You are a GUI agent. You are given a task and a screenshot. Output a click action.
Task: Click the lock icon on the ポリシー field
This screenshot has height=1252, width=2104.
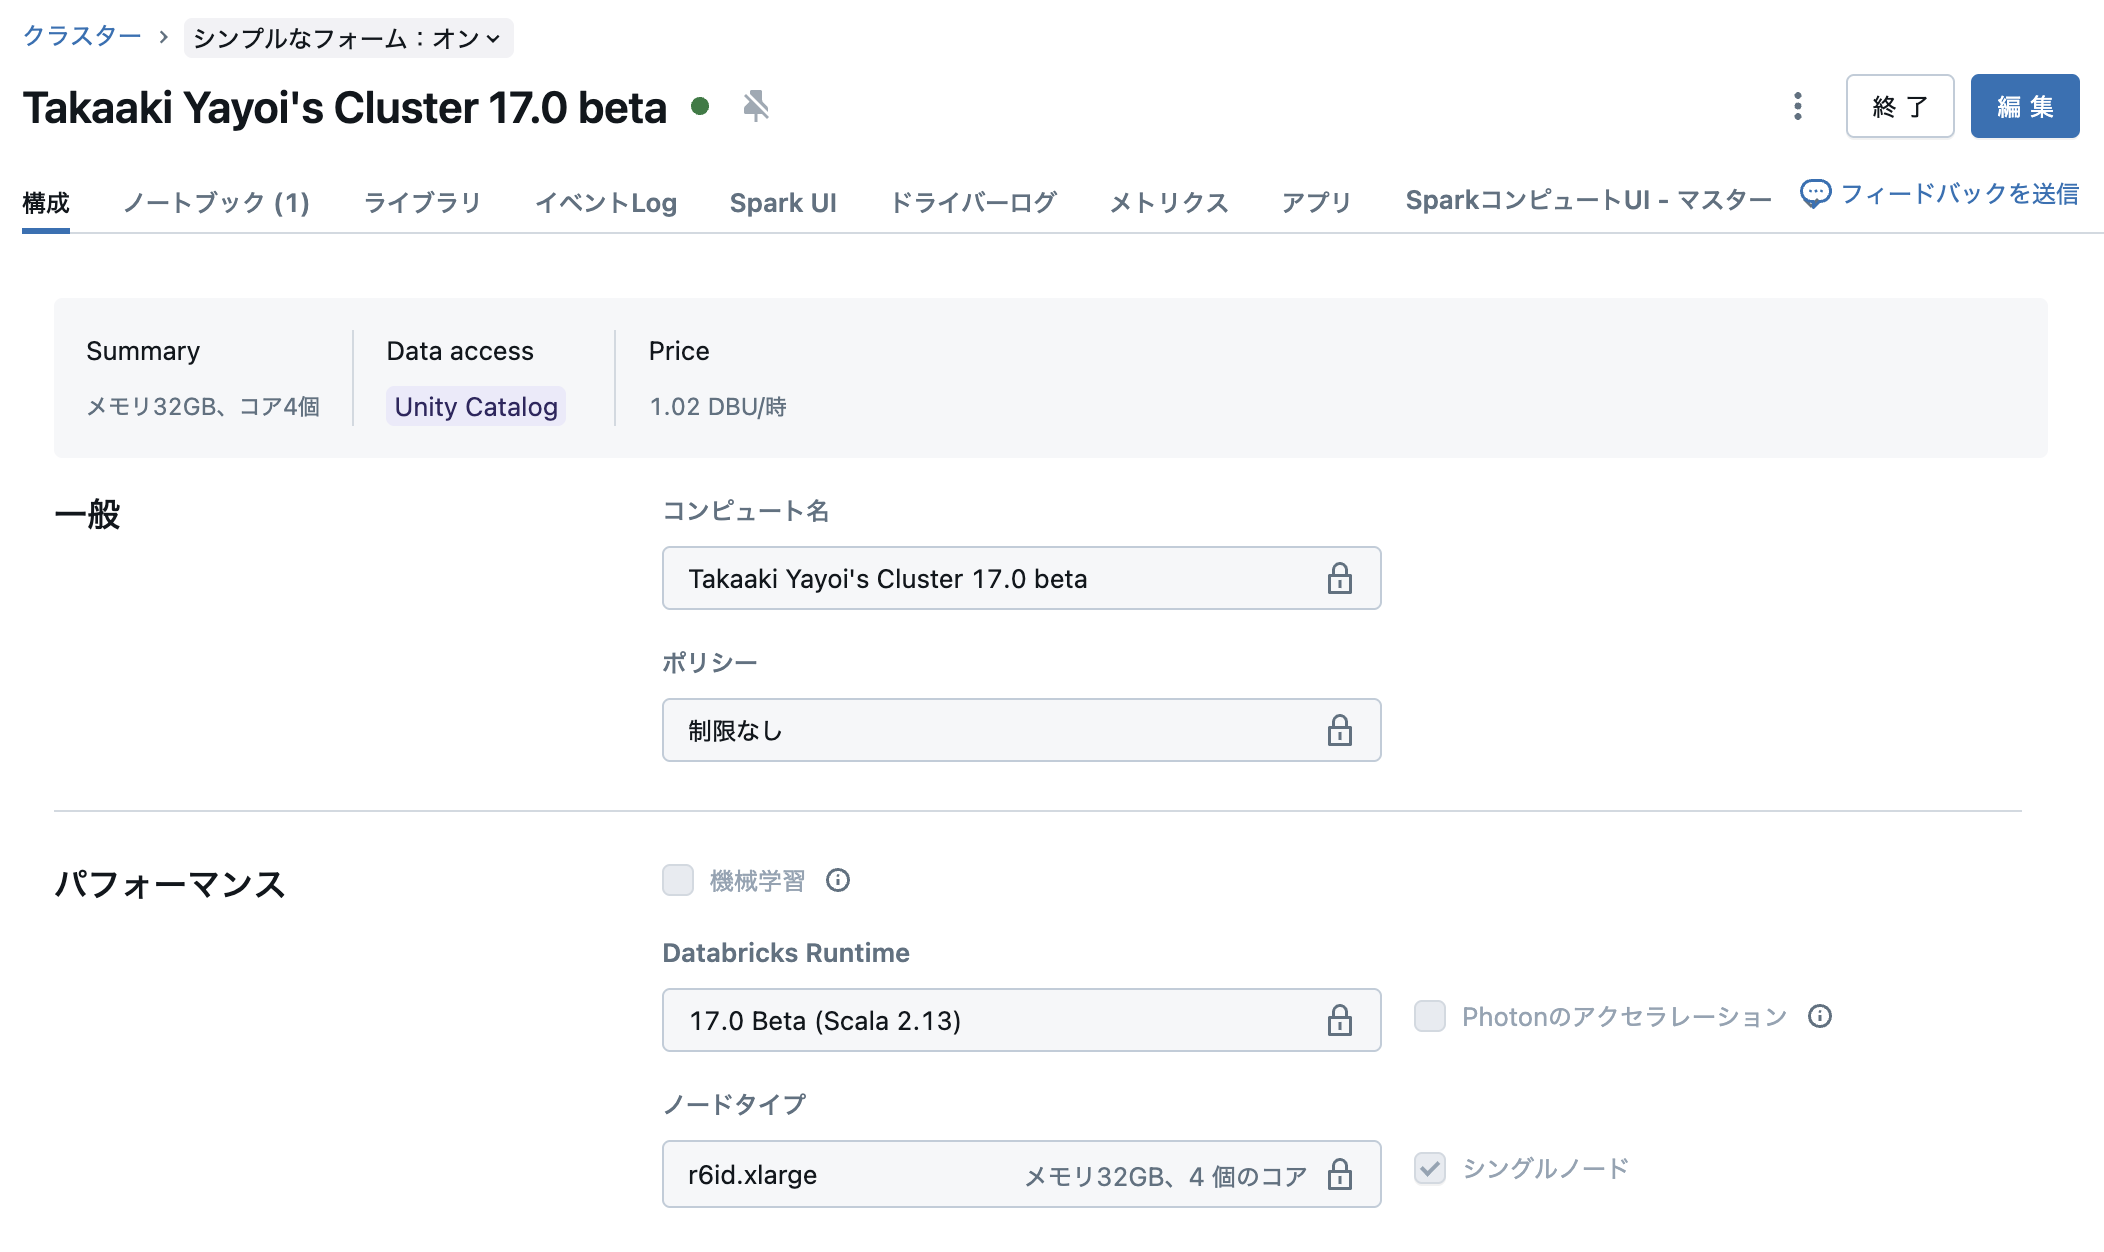[x=1341, y=730]
